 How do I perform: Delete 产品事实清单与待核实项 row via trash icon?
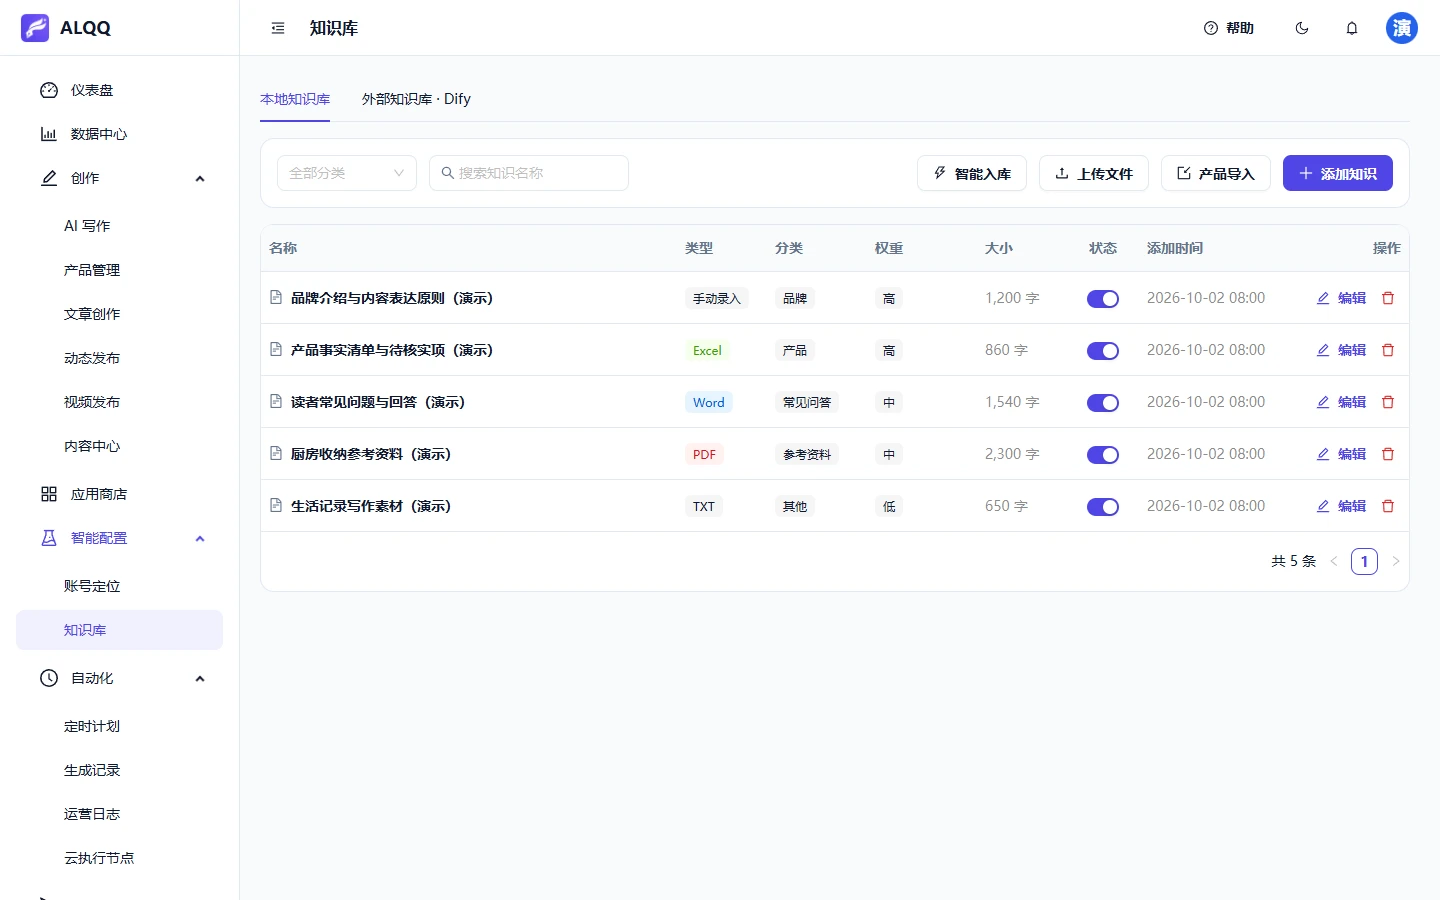[x=1388, y=350]
